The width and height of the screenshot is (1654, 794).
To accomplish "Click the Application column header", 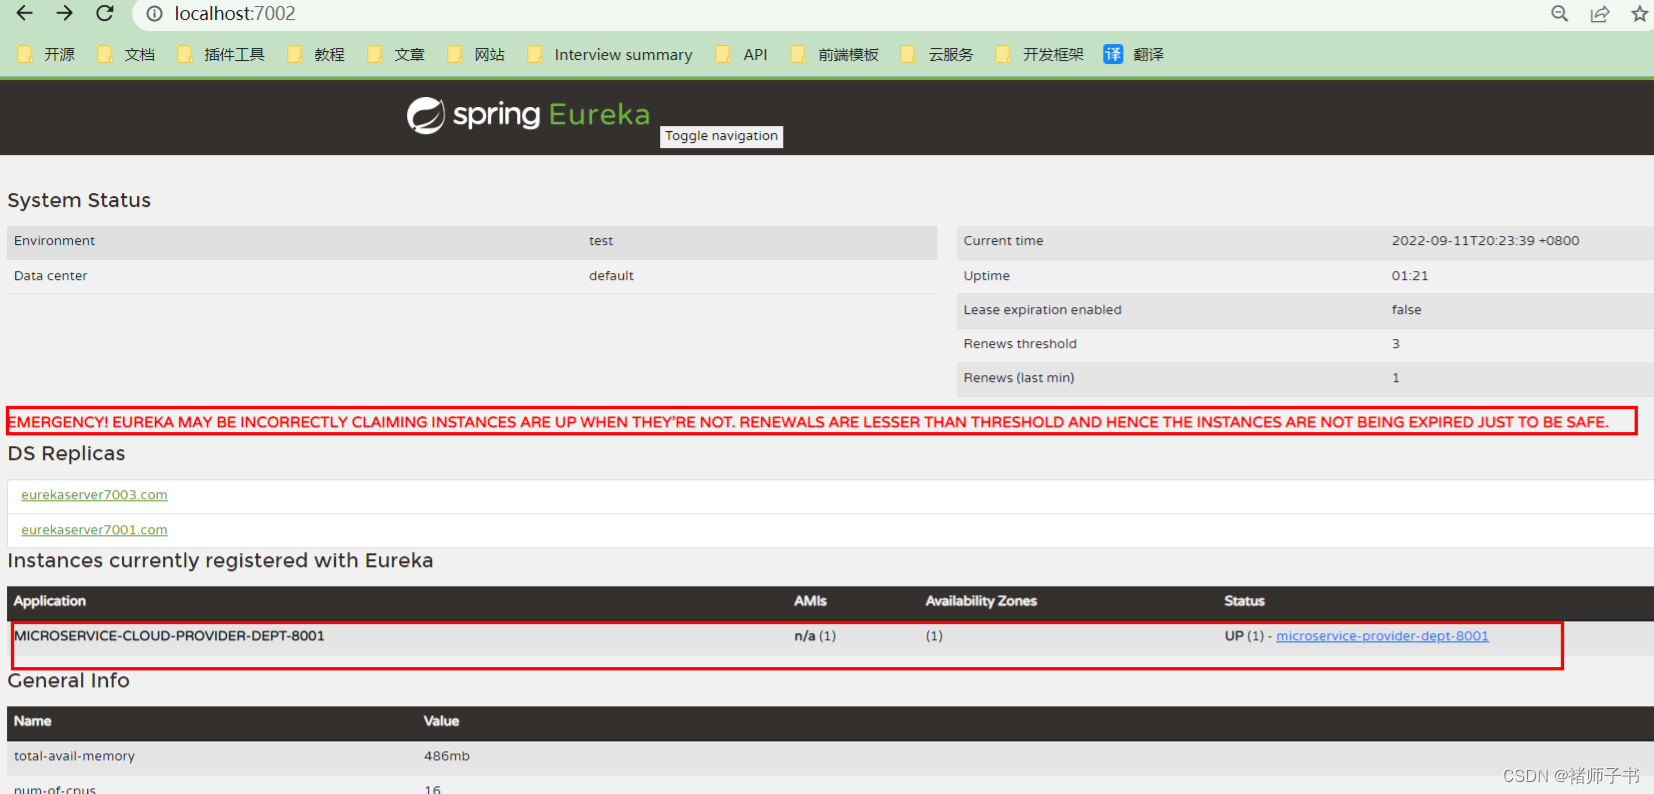I will (x=50, y=601).
